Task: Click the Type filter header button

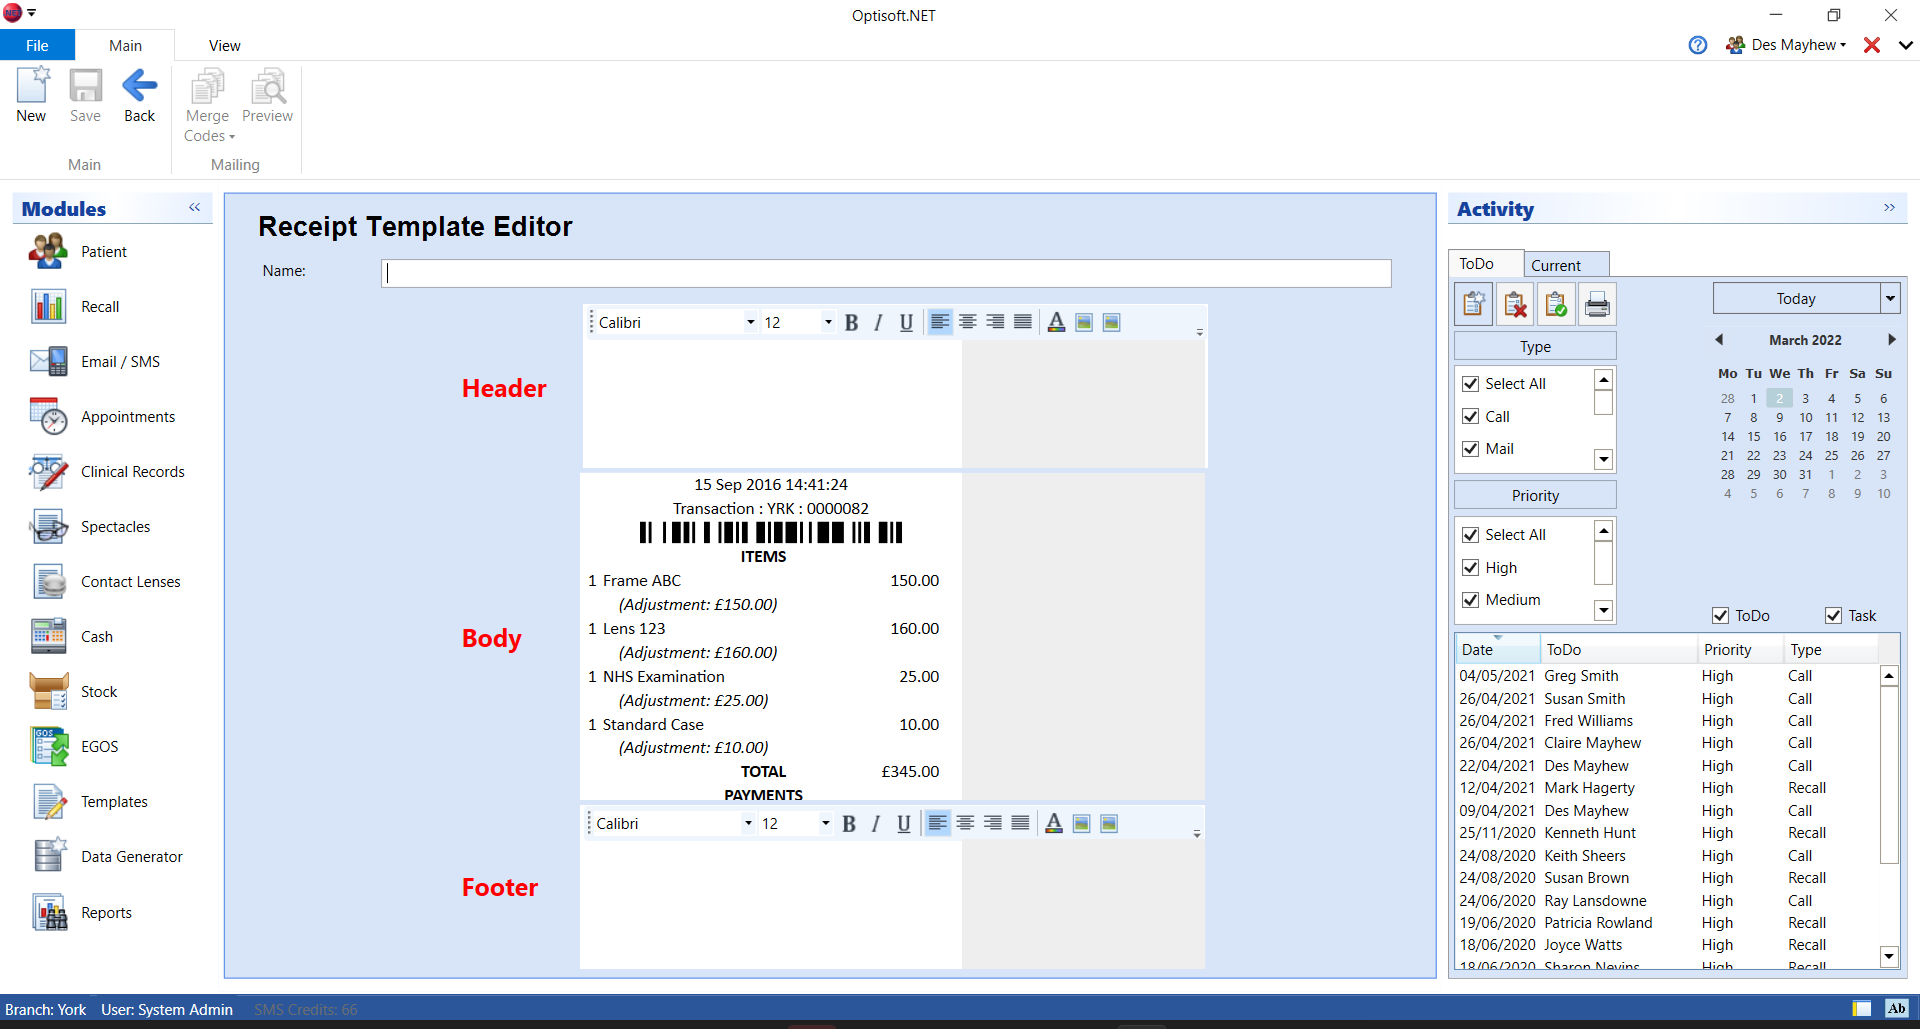Action: [1535, 347]
